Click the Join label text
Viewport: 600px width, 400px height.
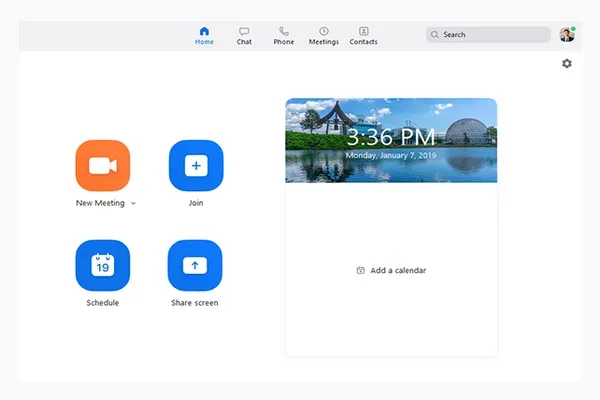click(196, 203)
